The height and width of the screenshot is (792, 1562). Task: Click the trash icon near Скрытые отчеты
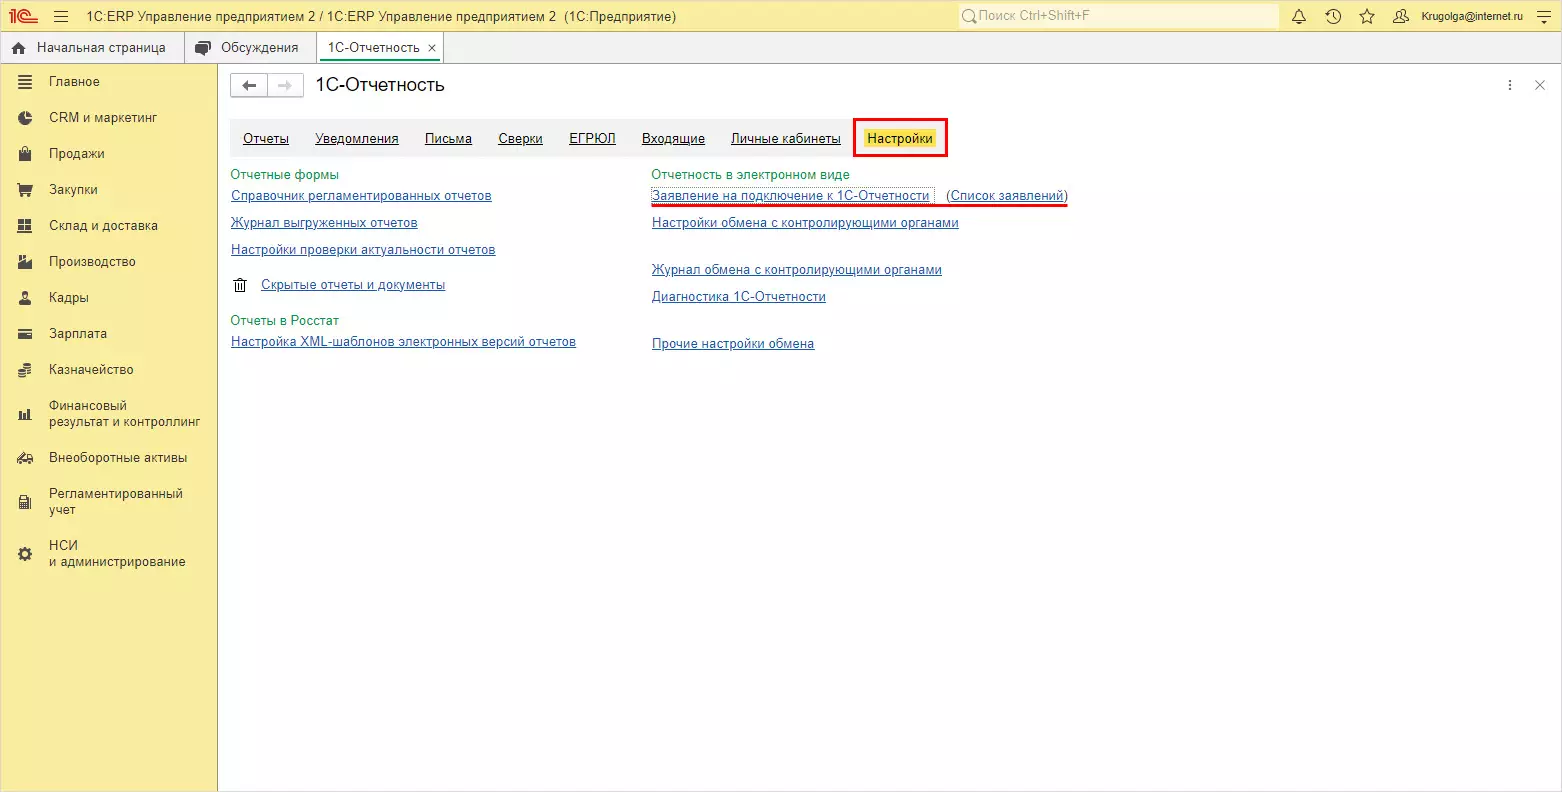point(240,285)
